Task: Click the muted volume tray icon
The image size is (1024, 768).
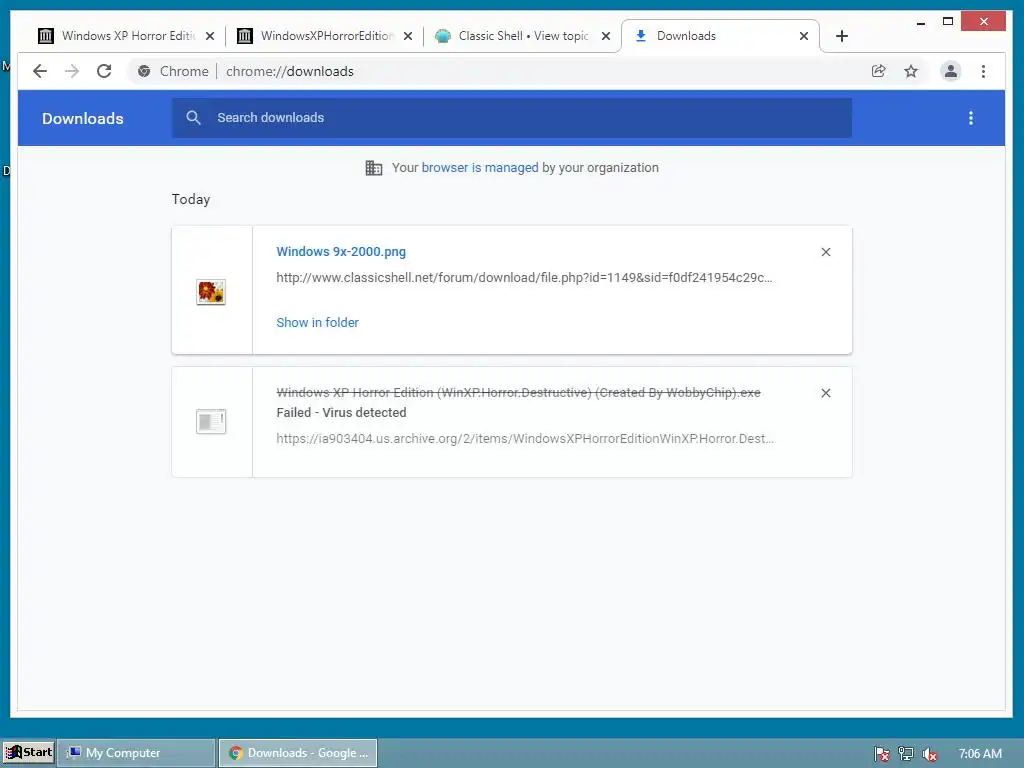Action: (930, 754)
